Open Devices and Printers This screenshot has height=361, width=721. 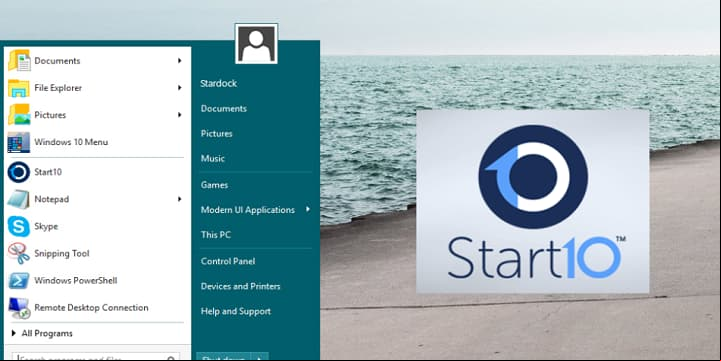[x=240, y=286]
